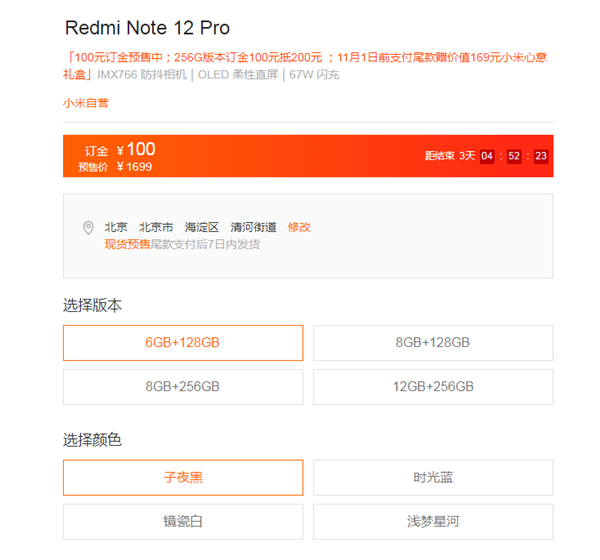600x560 pixels.
Task: Click the 北京市 city text
Action: click(156, 227)
